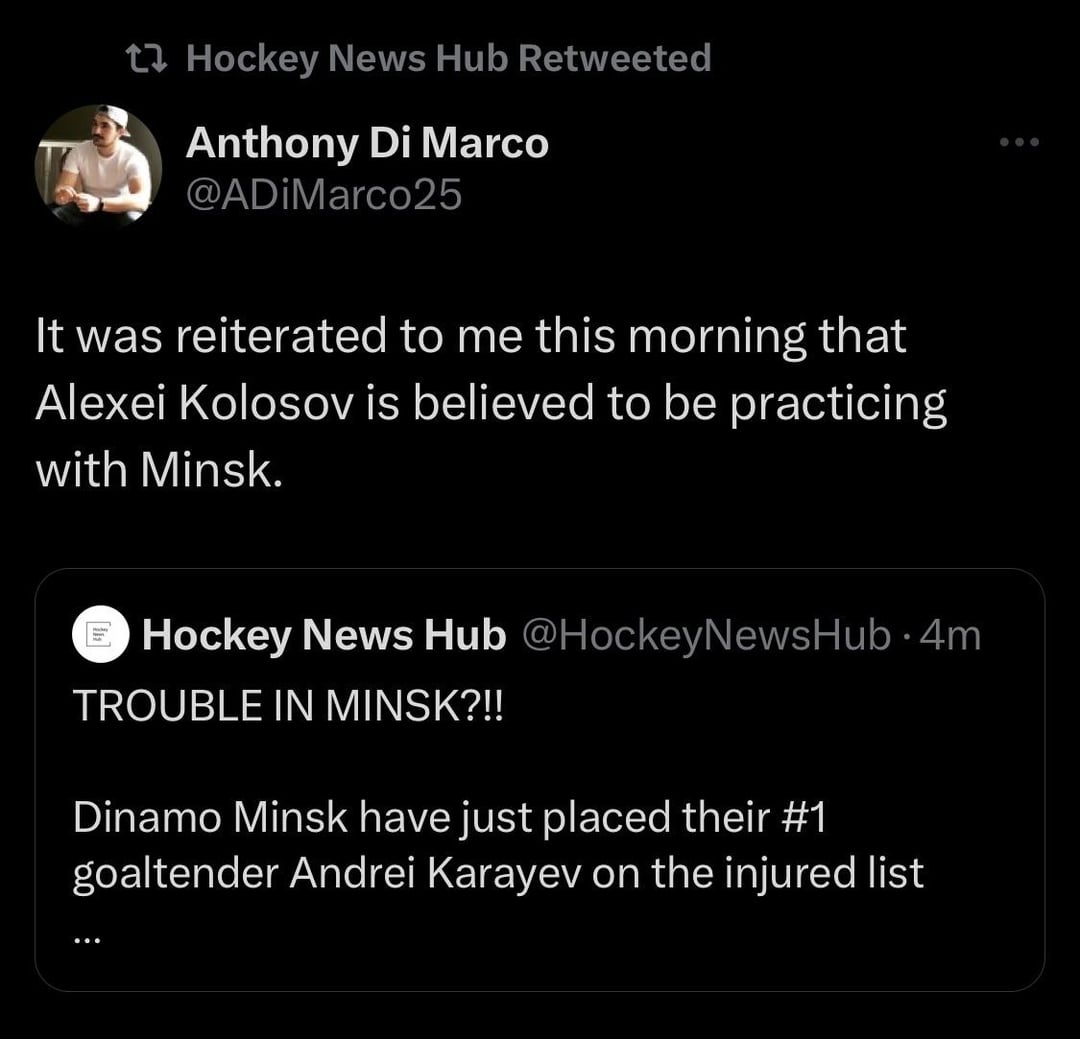Click the bold Hockey News Hub quoted name
The image size is (1080, 1039).
coord(324,635)
